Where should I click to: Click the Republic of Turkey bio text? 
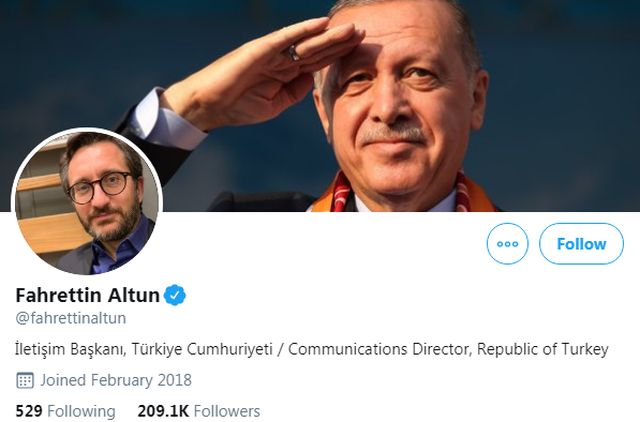coord(542,349)
